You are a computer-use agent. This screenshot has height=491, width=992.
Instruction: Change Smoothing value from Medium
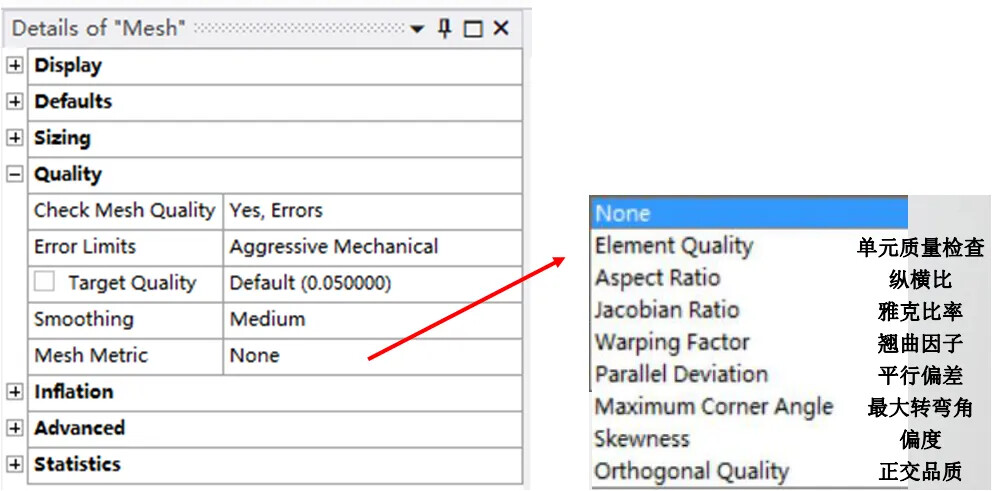pyautogui.click(x=371, y=319)
